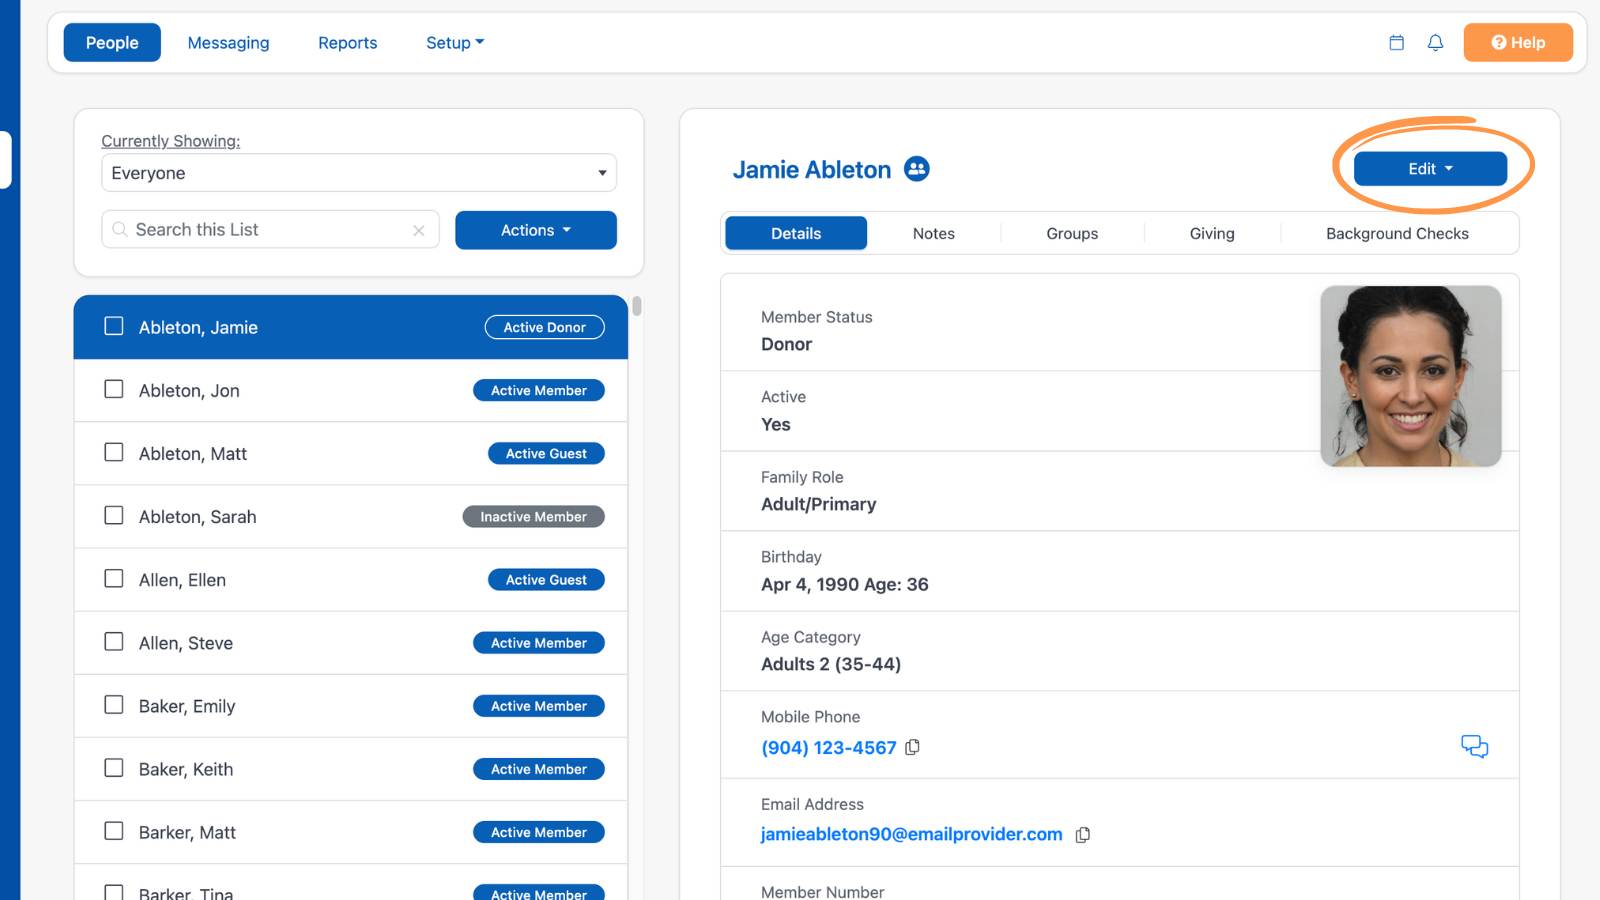This screenshot has height=900, width=1600.
Task: Select the Allen, Ellen checkbox
Action: [114, 579]
